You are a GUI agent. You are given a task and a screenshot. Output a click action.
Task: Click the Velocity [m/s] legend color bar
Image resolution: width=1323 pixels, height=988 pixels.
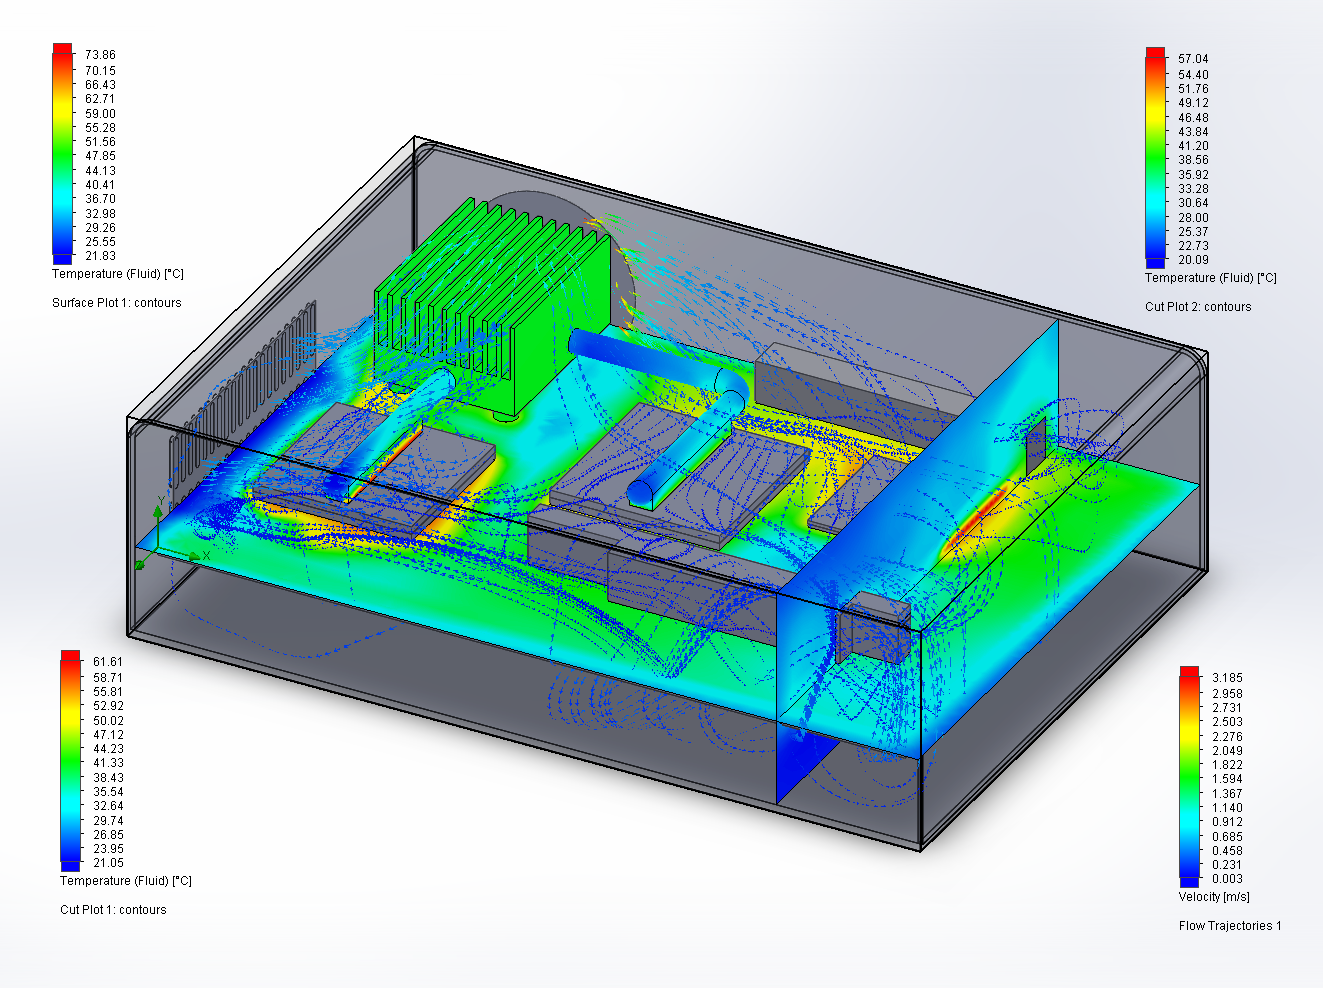[1189, 776]
